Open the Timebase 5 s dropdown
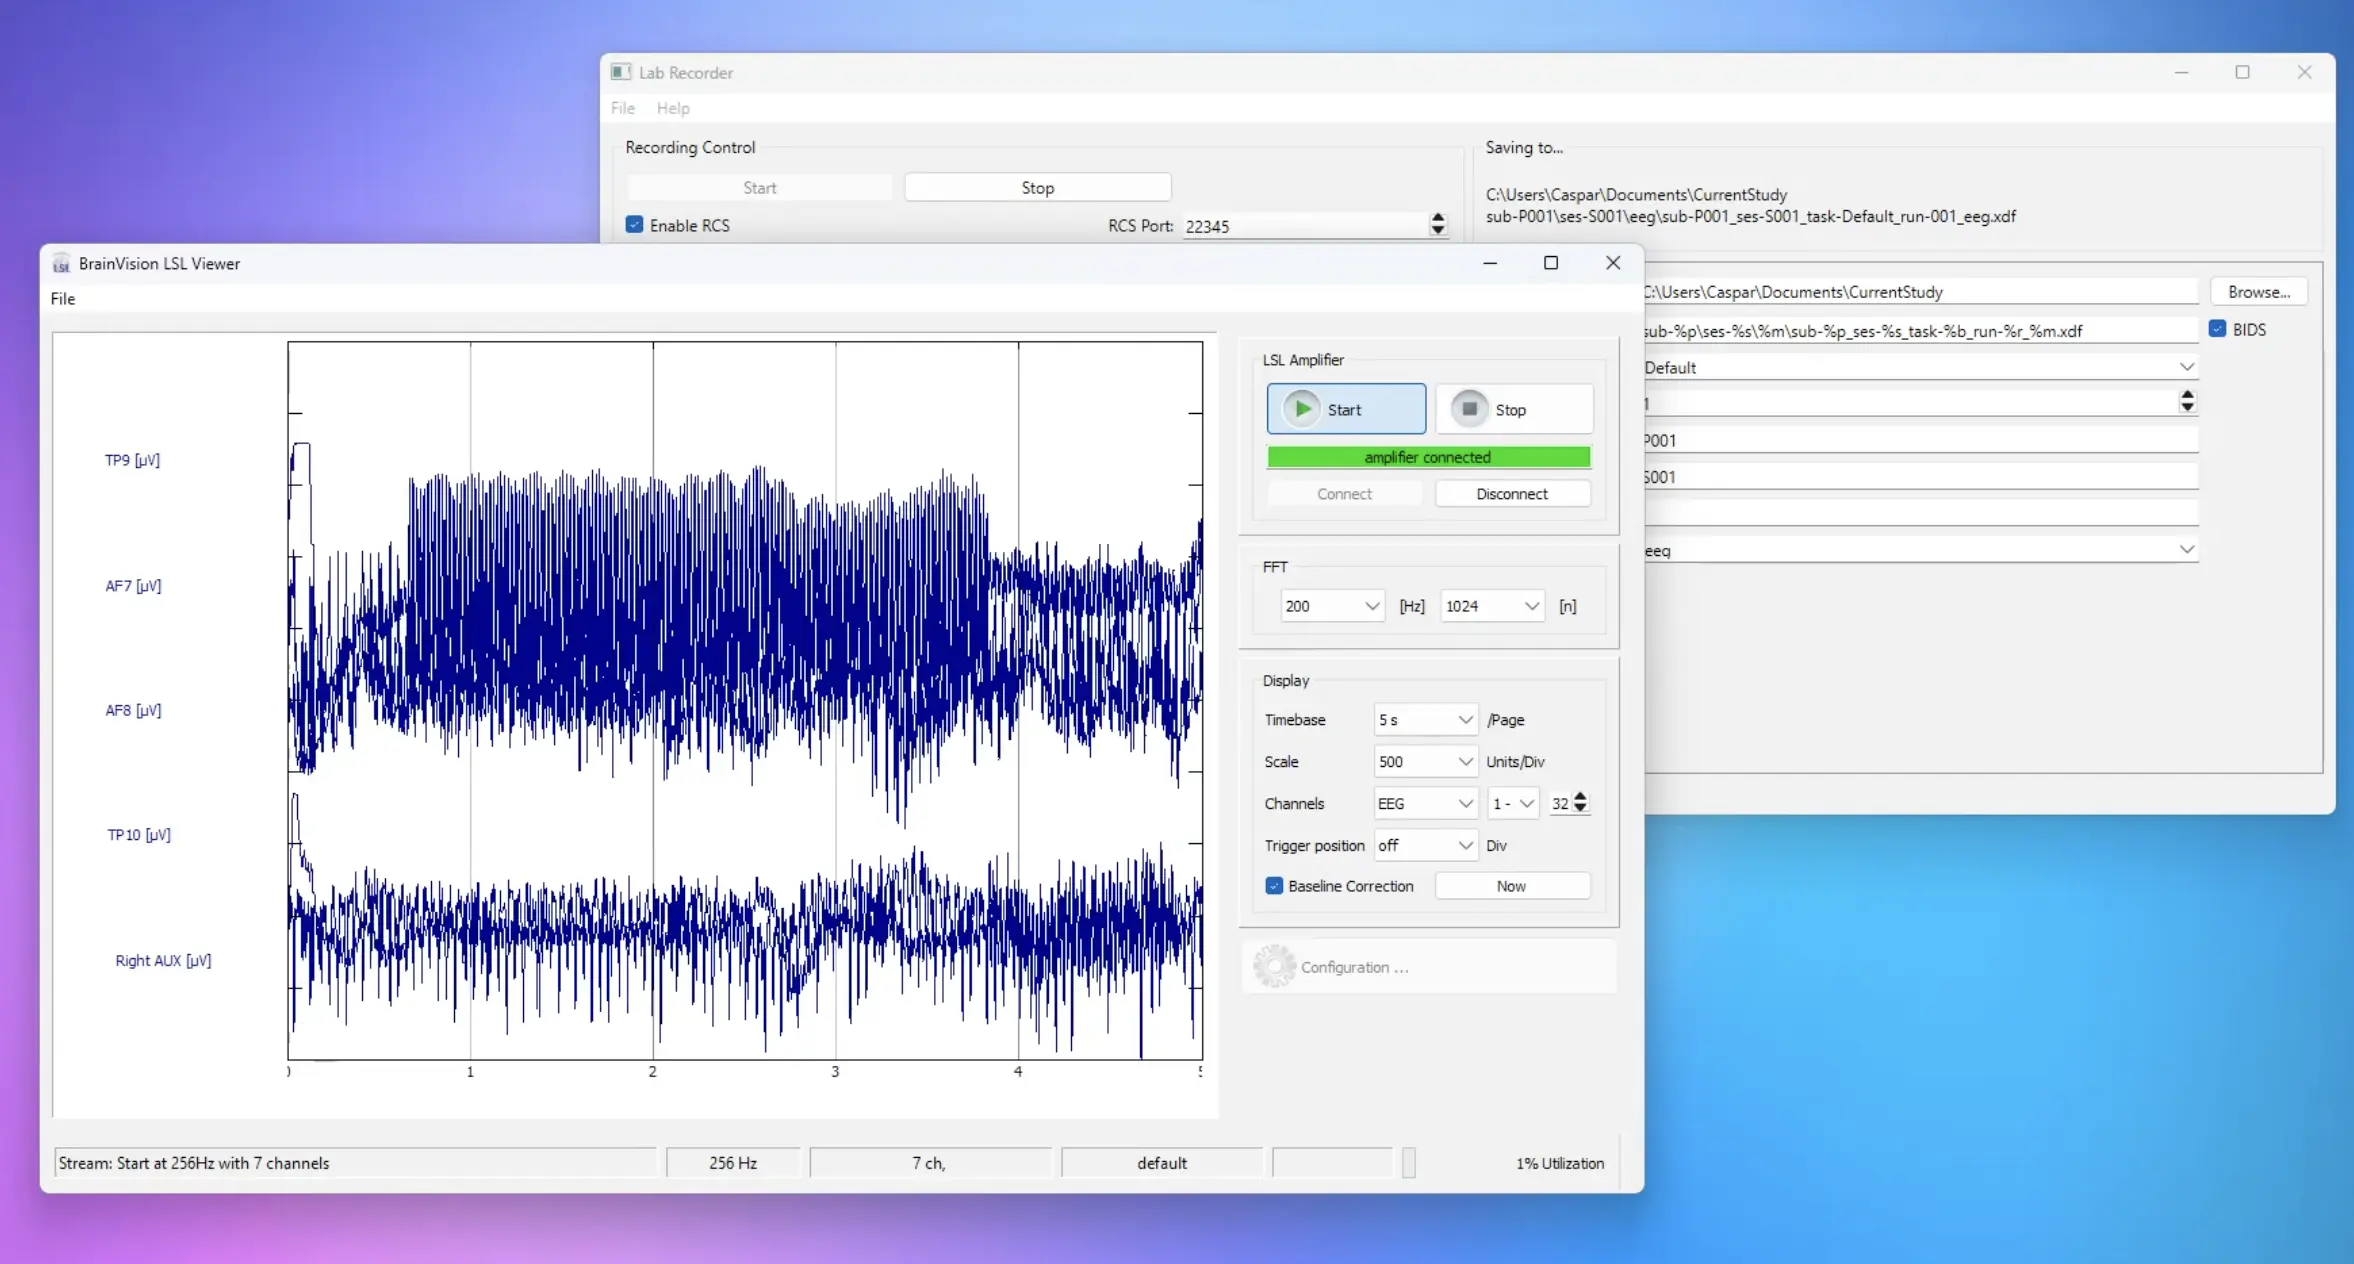 (x=1425, y=720)
